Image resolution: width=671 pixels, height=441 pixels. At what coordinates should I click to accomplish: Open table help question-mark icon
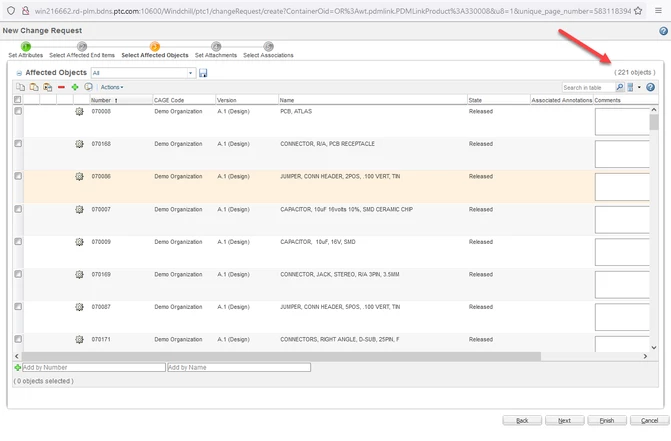[650, 87]
